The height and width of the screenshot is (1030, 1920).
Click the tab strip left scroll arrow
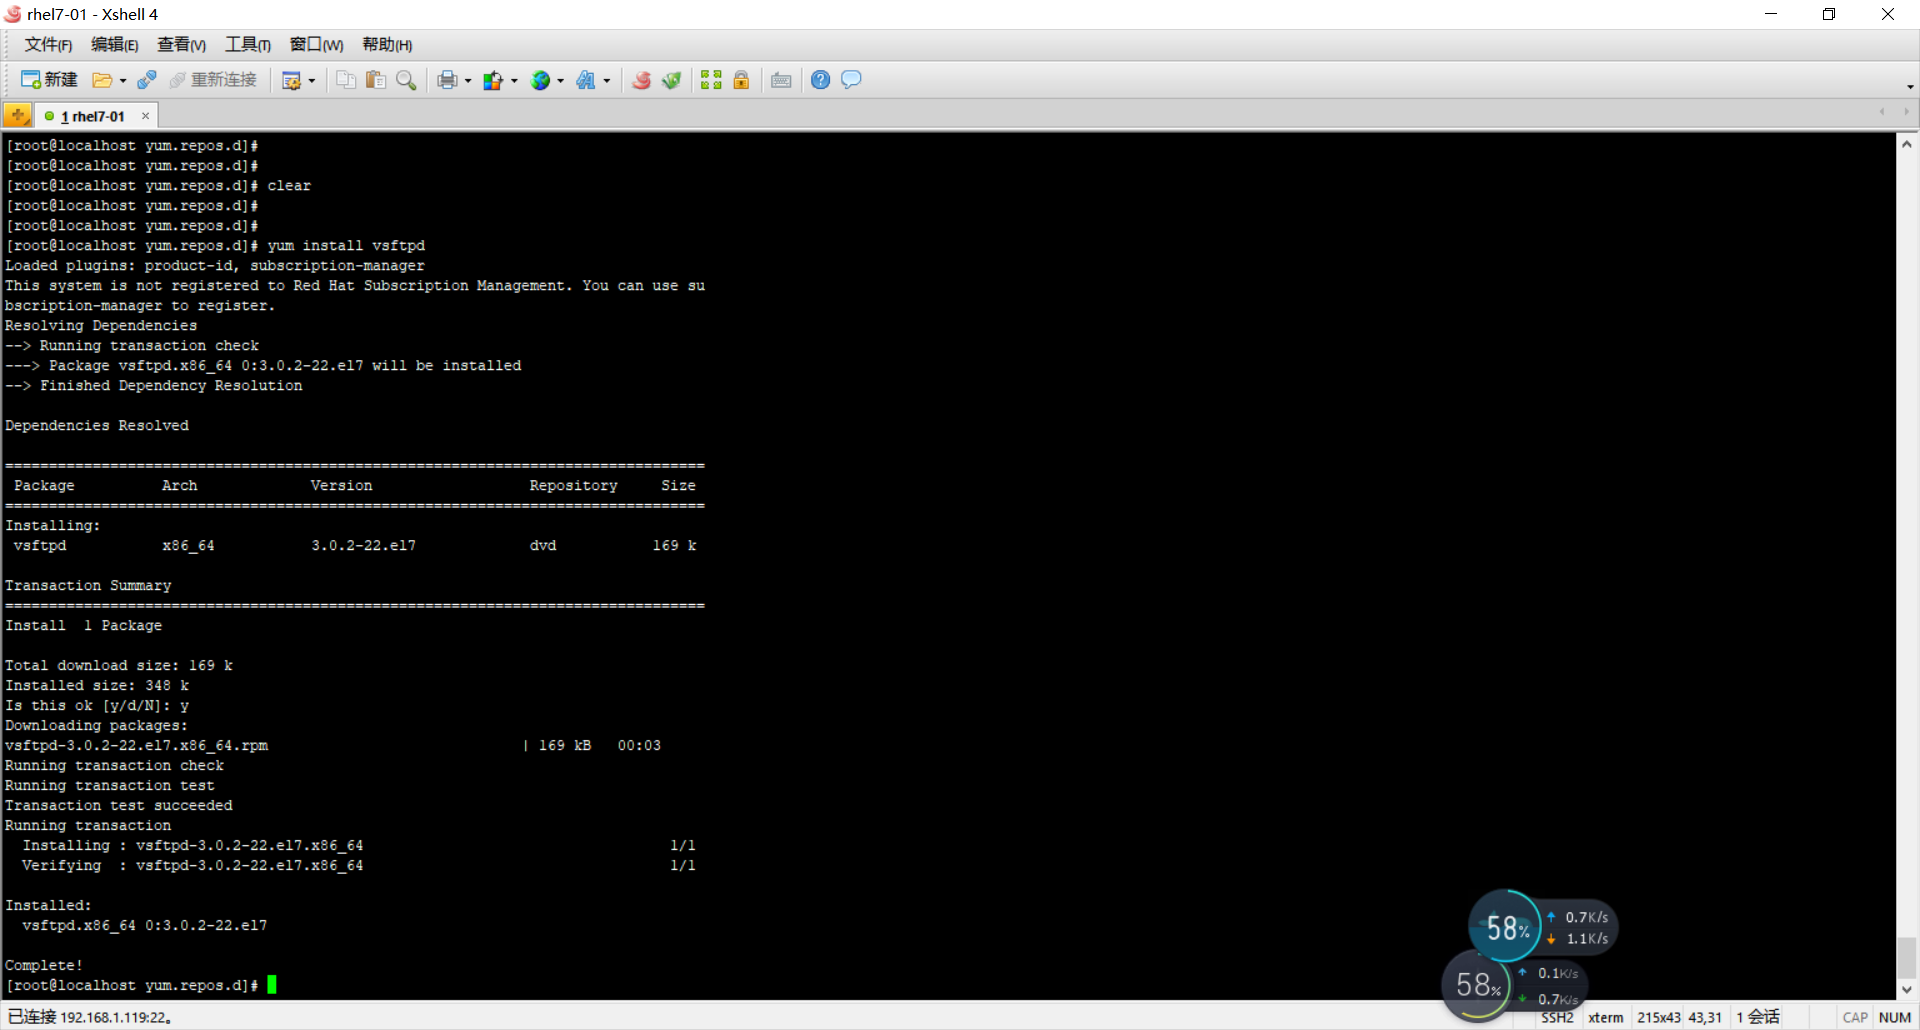tap(1882, 112)
